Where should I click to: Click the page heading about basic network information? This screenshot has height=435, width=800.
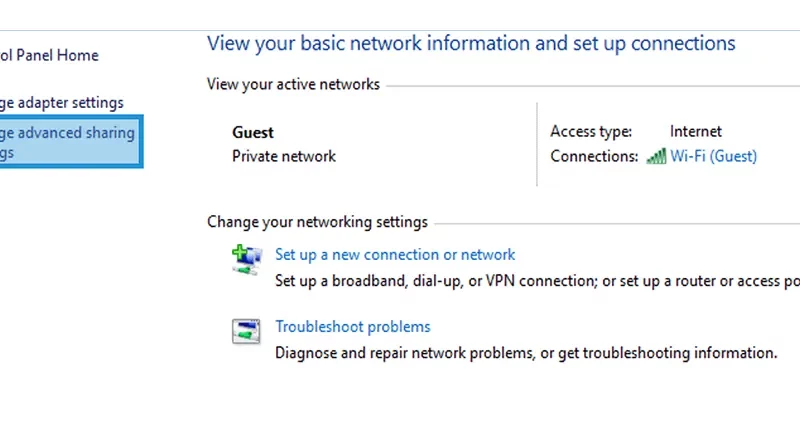coord(471,43)
